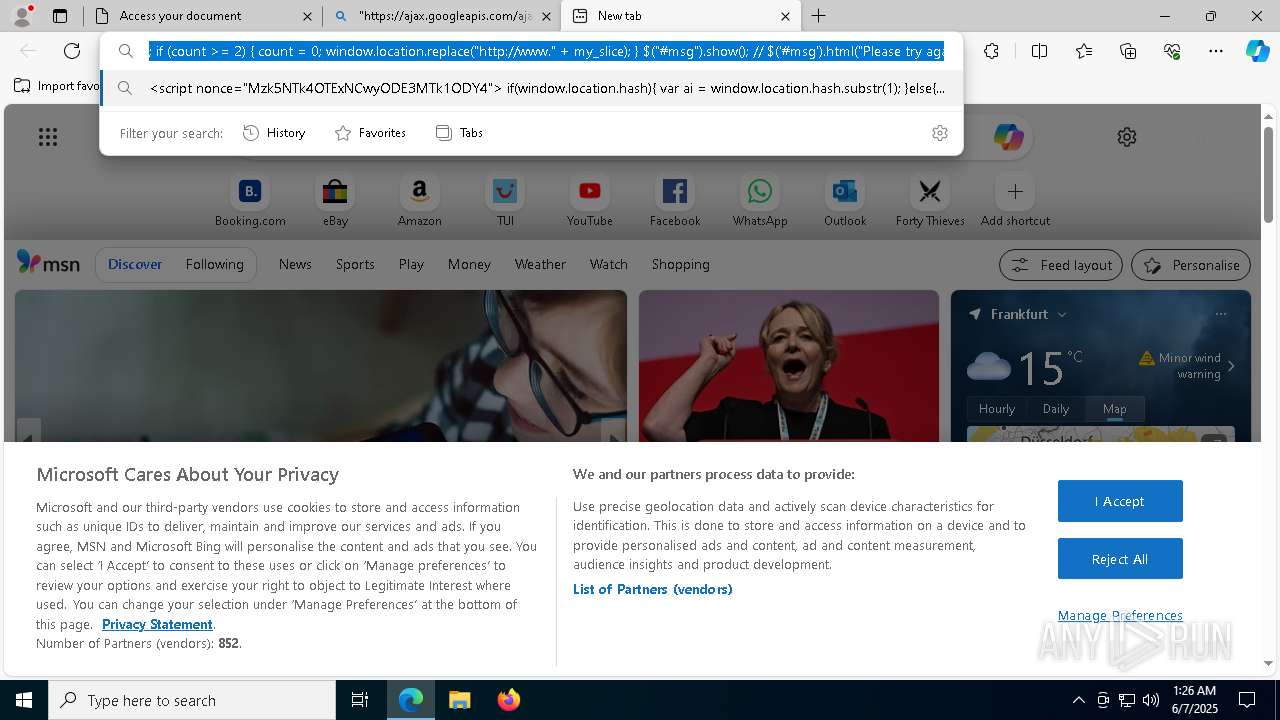Open Sports category
The image size is (1280, 720).
[355, 264]
